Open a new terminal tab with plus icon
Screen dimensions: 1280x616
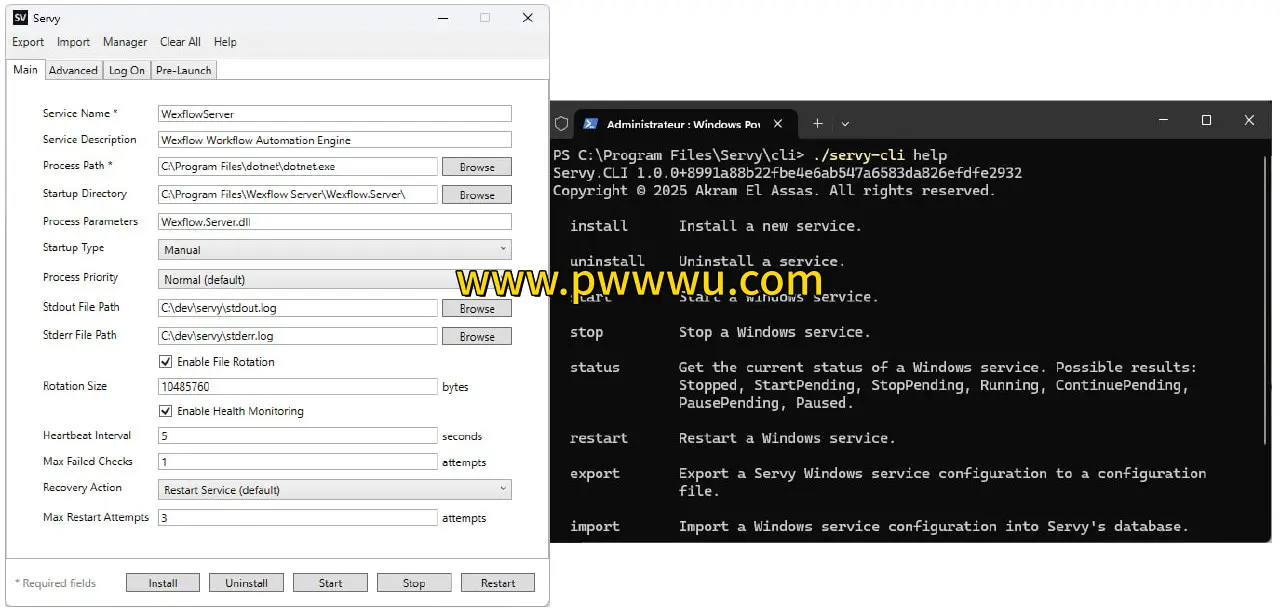pos(817,124)
